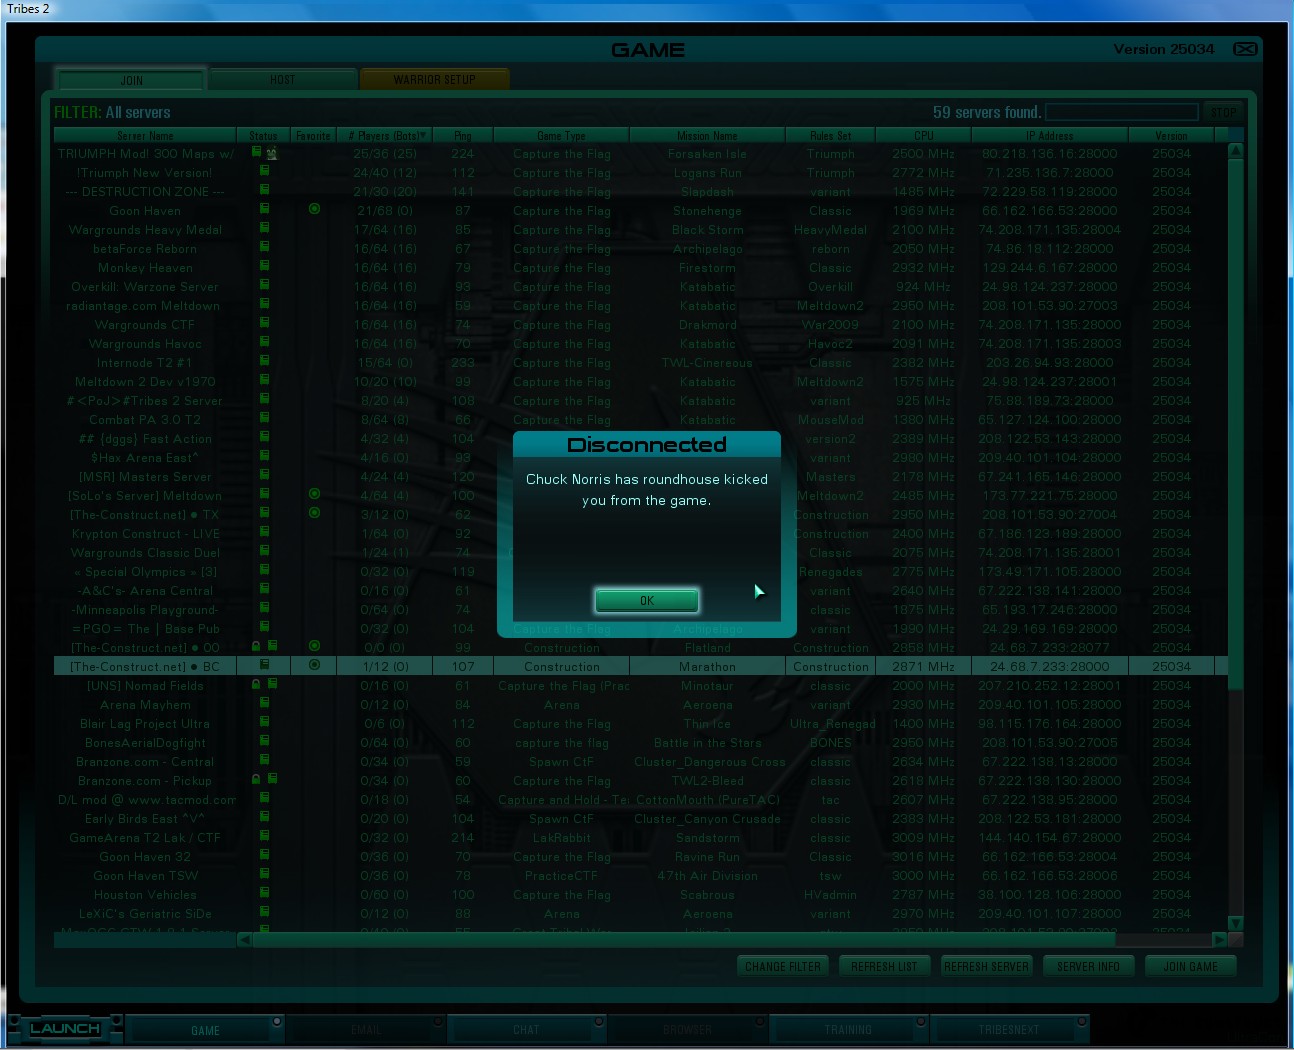Click the JOIN GAME button
The height and width of the screenshot is (1050, 1294).
click(1190, 966)
